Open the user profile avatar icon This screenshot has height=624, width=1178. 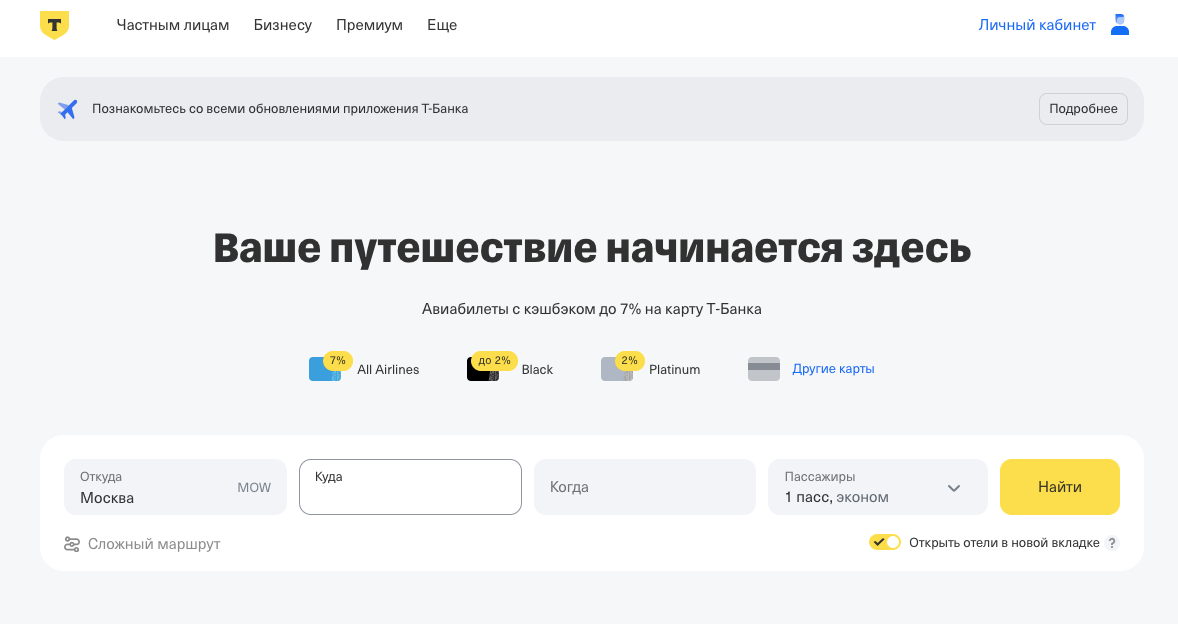point(1119,25)
